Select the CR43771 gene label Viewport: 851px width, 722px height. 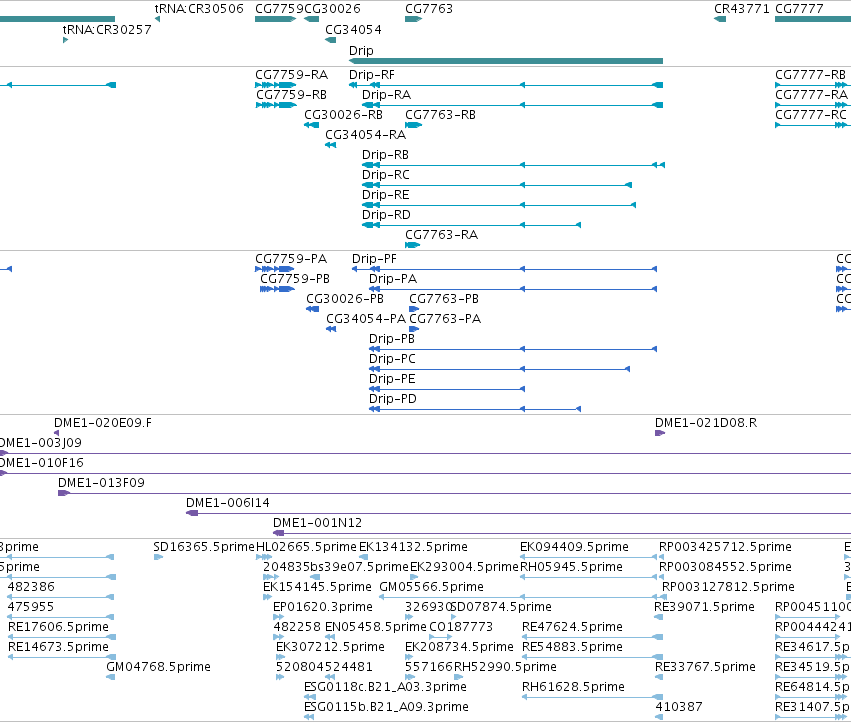click(742, 9)
